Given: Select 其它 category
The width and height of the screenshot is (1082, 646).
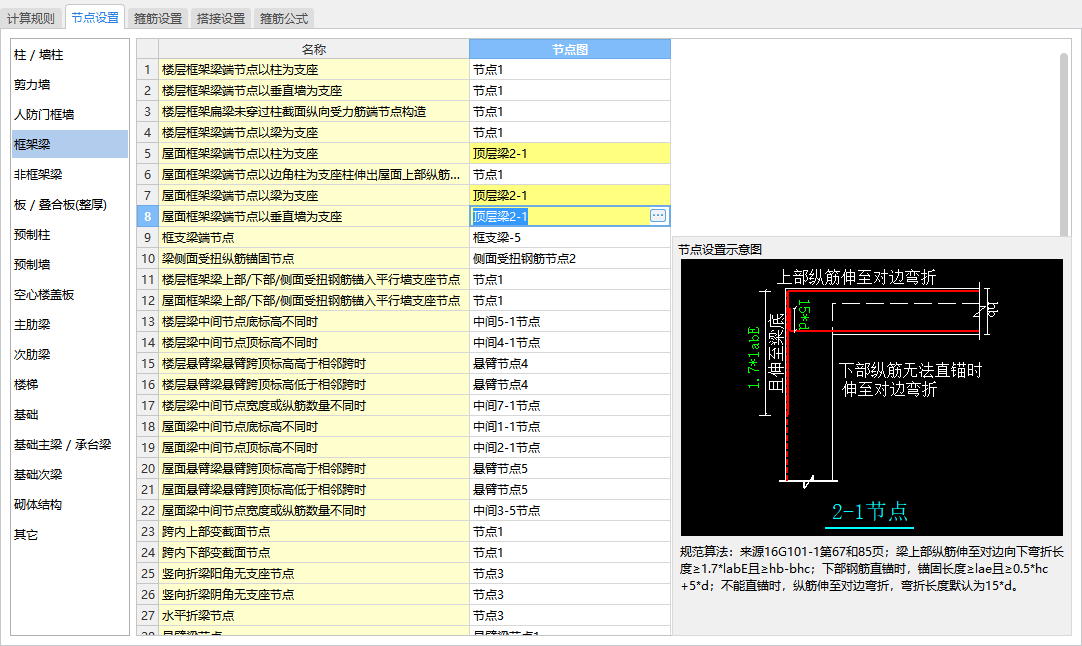Looking at the screenshot, I should (70, 535).
